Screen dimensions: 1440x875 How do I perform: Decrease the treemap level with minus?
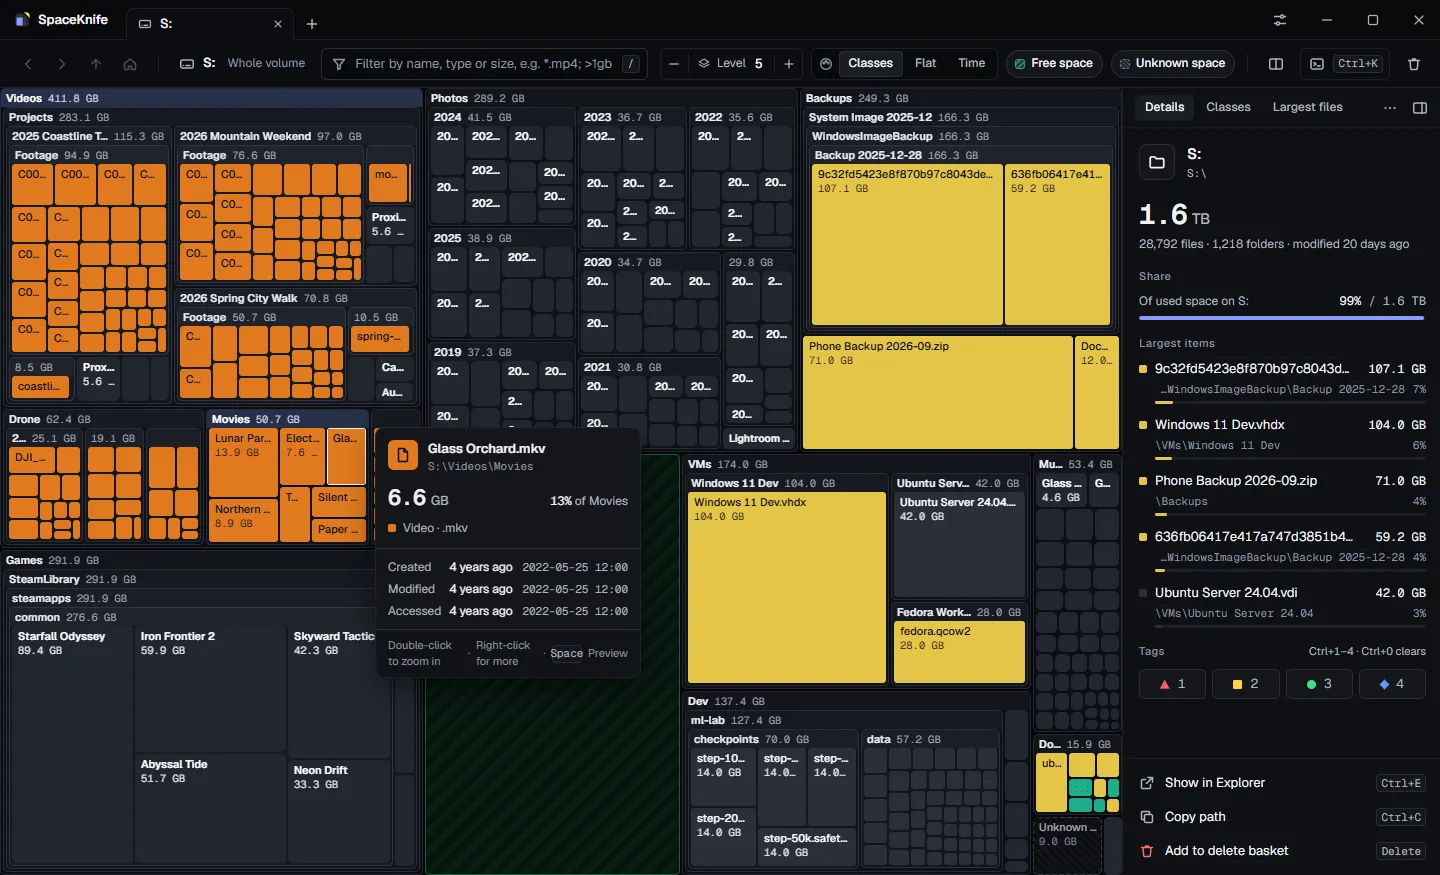tap(674, 64)
